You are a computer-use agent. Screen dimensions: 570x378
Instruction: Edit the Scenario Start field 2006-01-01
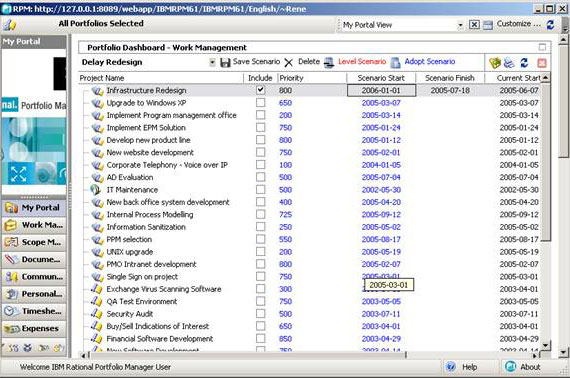[381, 91]
